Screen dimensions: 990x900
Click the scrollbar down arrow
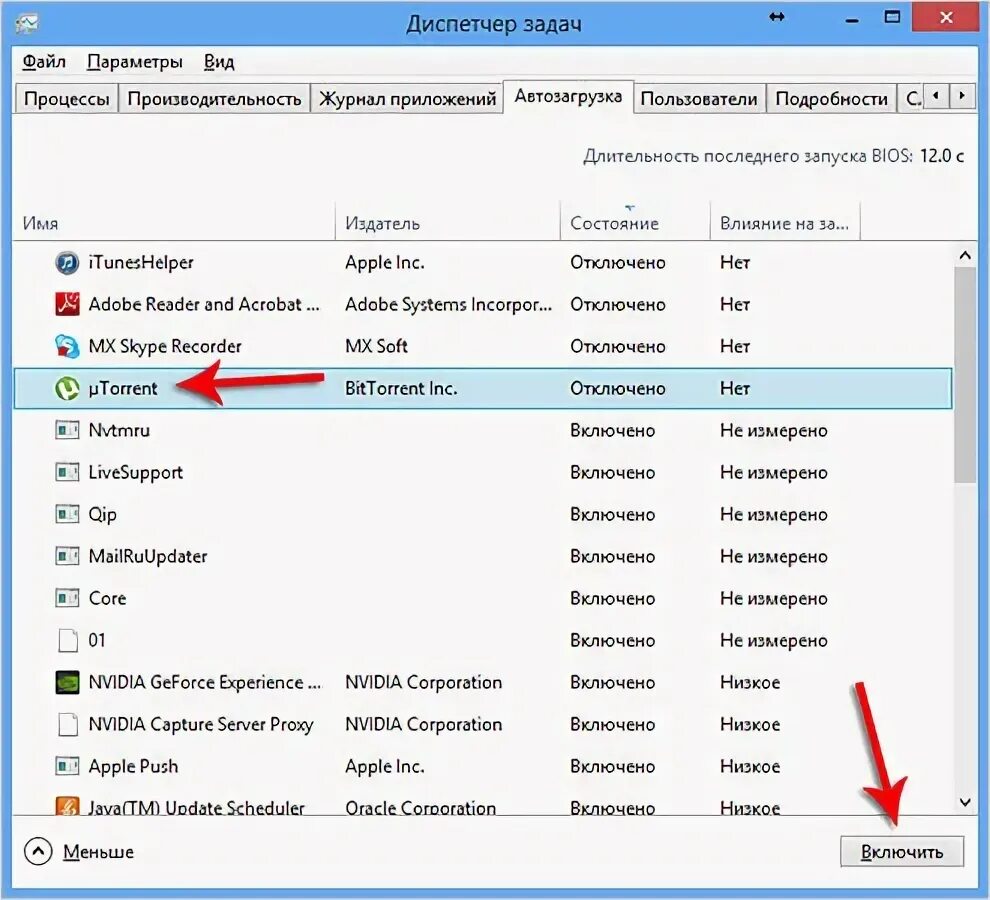click(965, 802)
